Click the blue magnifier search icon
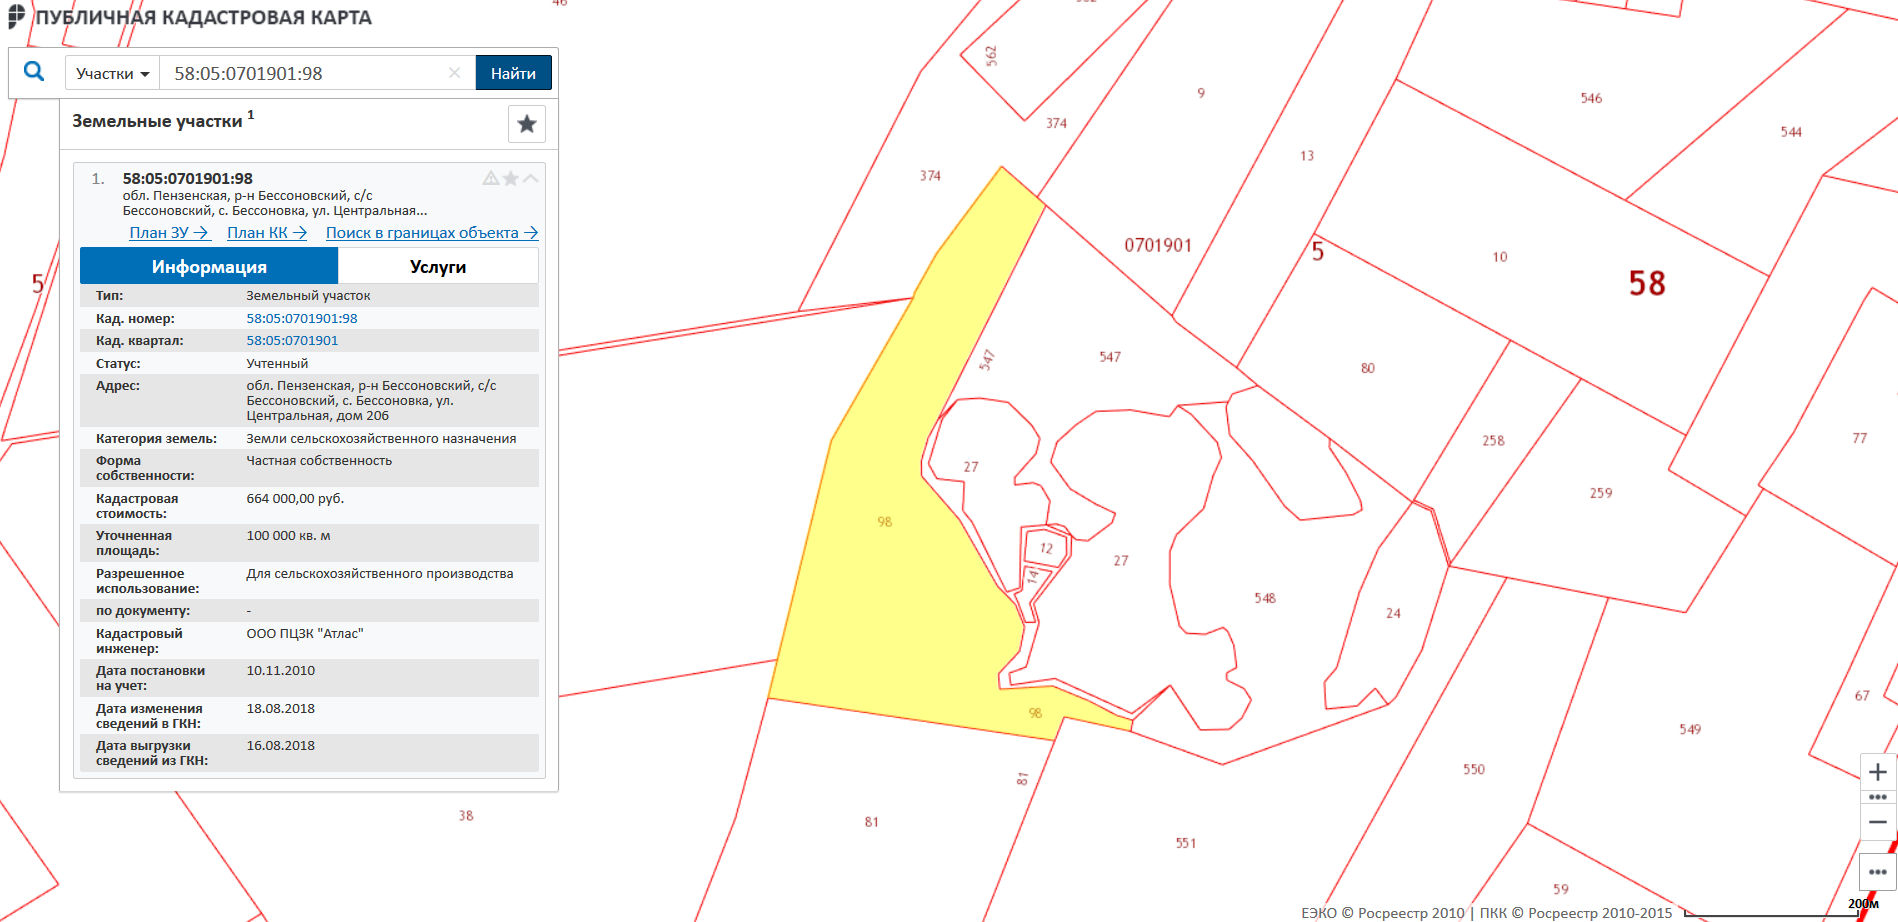 coord(34,72)
